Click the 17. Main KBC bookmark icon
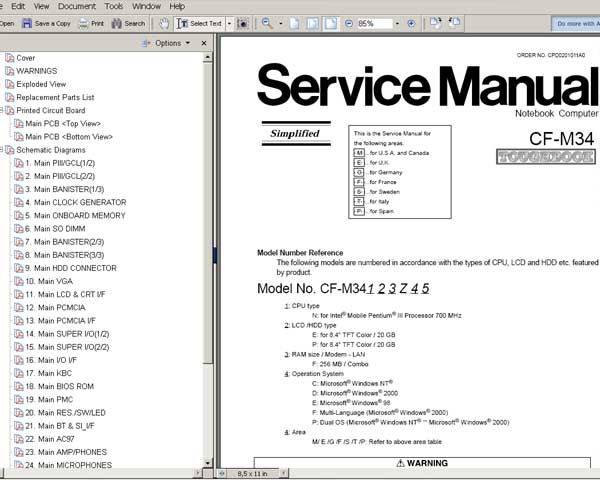The image size is (600, 480). 18,373
